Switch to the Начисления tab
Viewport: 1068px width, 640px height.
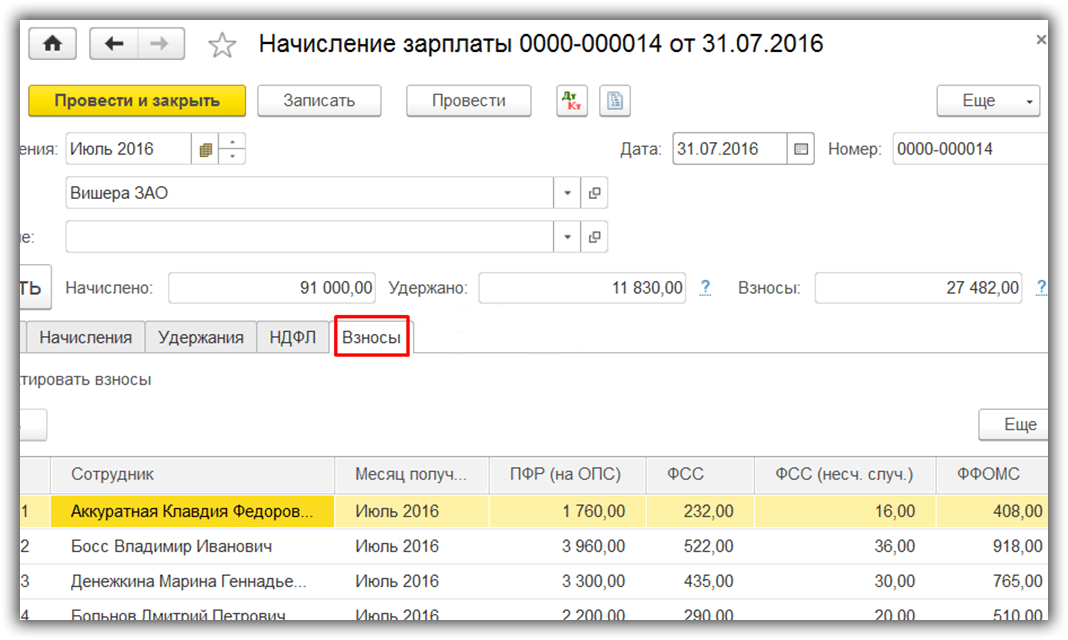85,338
